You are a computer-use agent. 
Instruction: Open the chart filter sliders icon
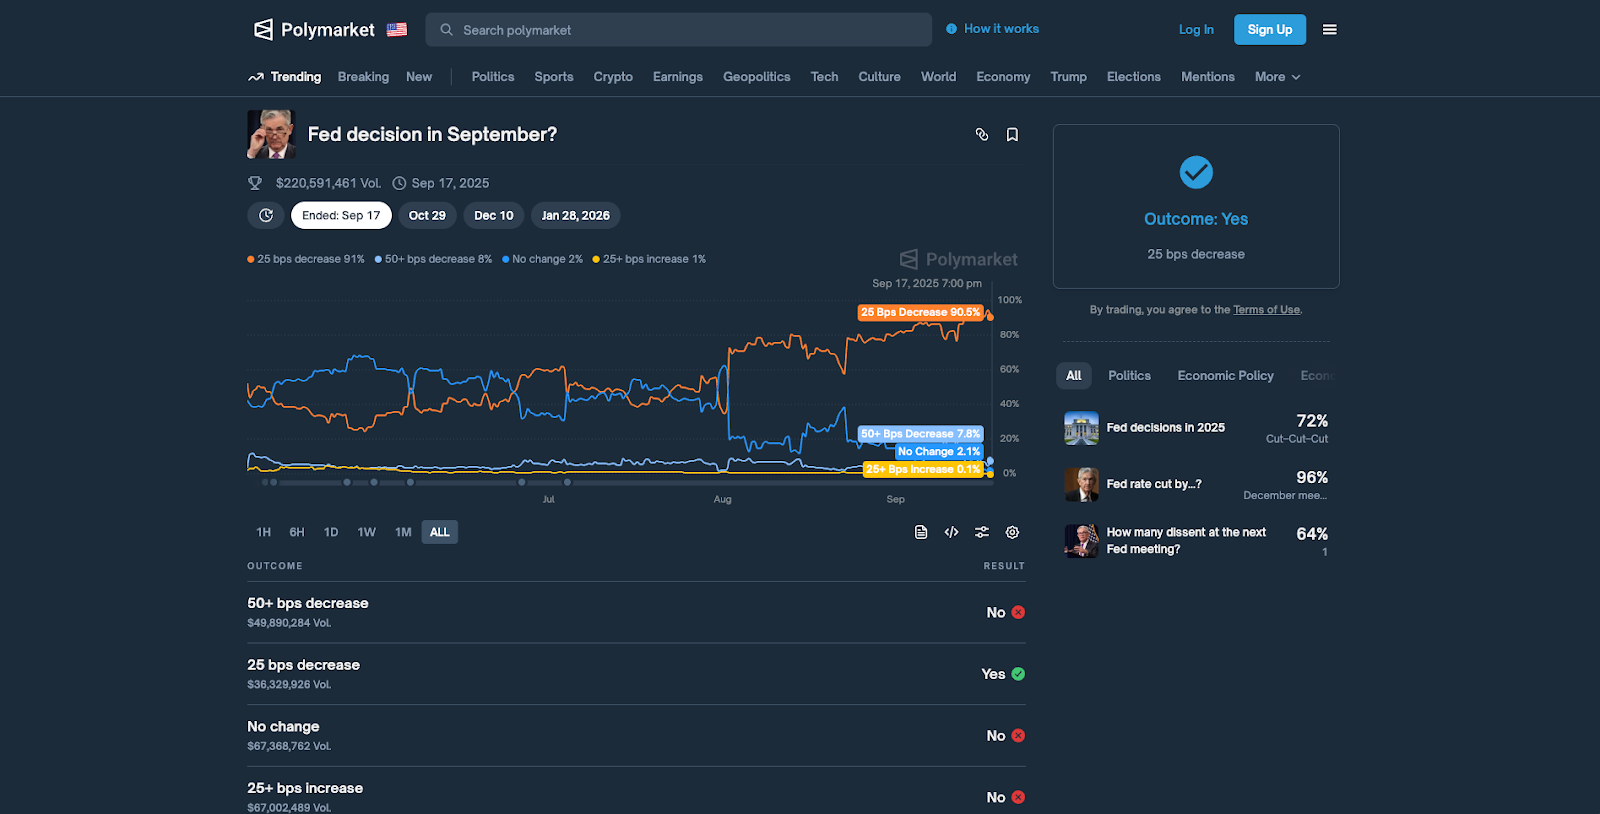pyautogui.click(x=982, y=532)
